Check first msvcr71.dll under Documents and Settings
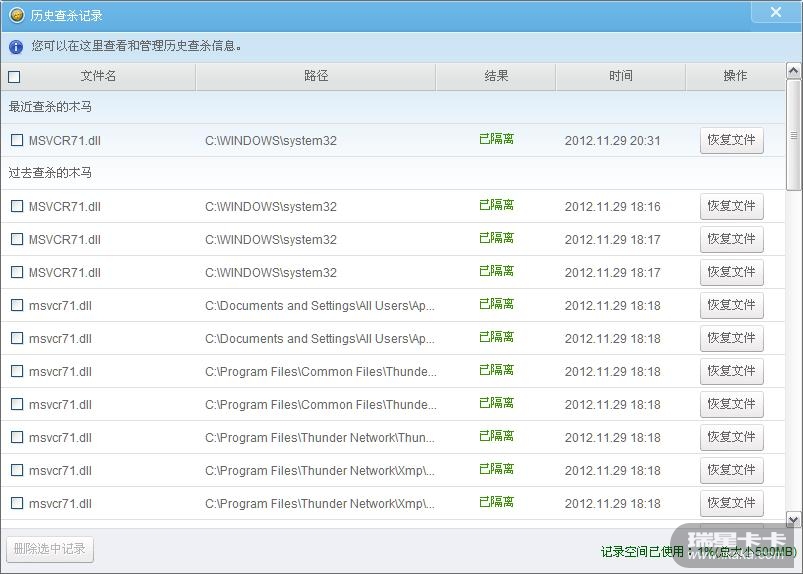The width and height of the screenshot is (803, 574). pos(17,305)
